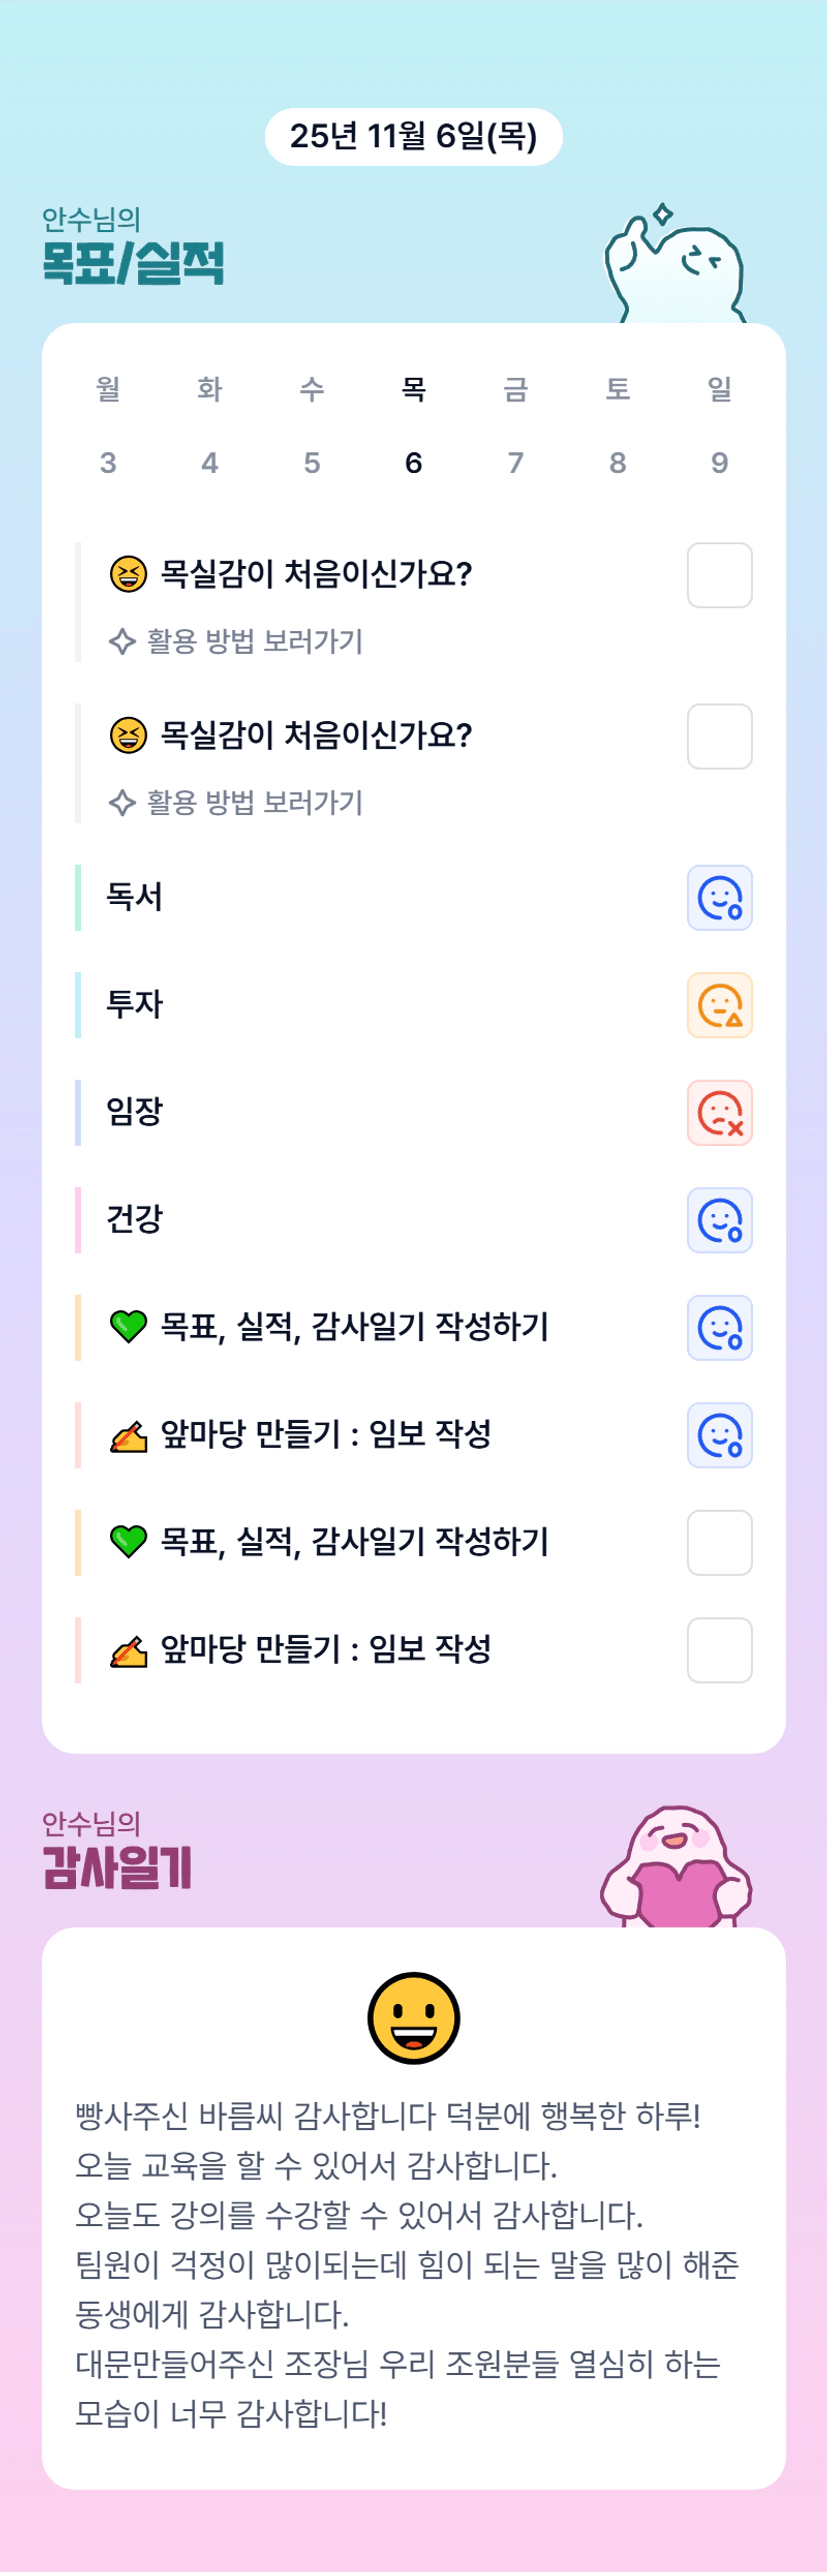Click the blue smiley status icon for 건강
Viewport: 827px width, 2572px height.
pos(719,1220)
